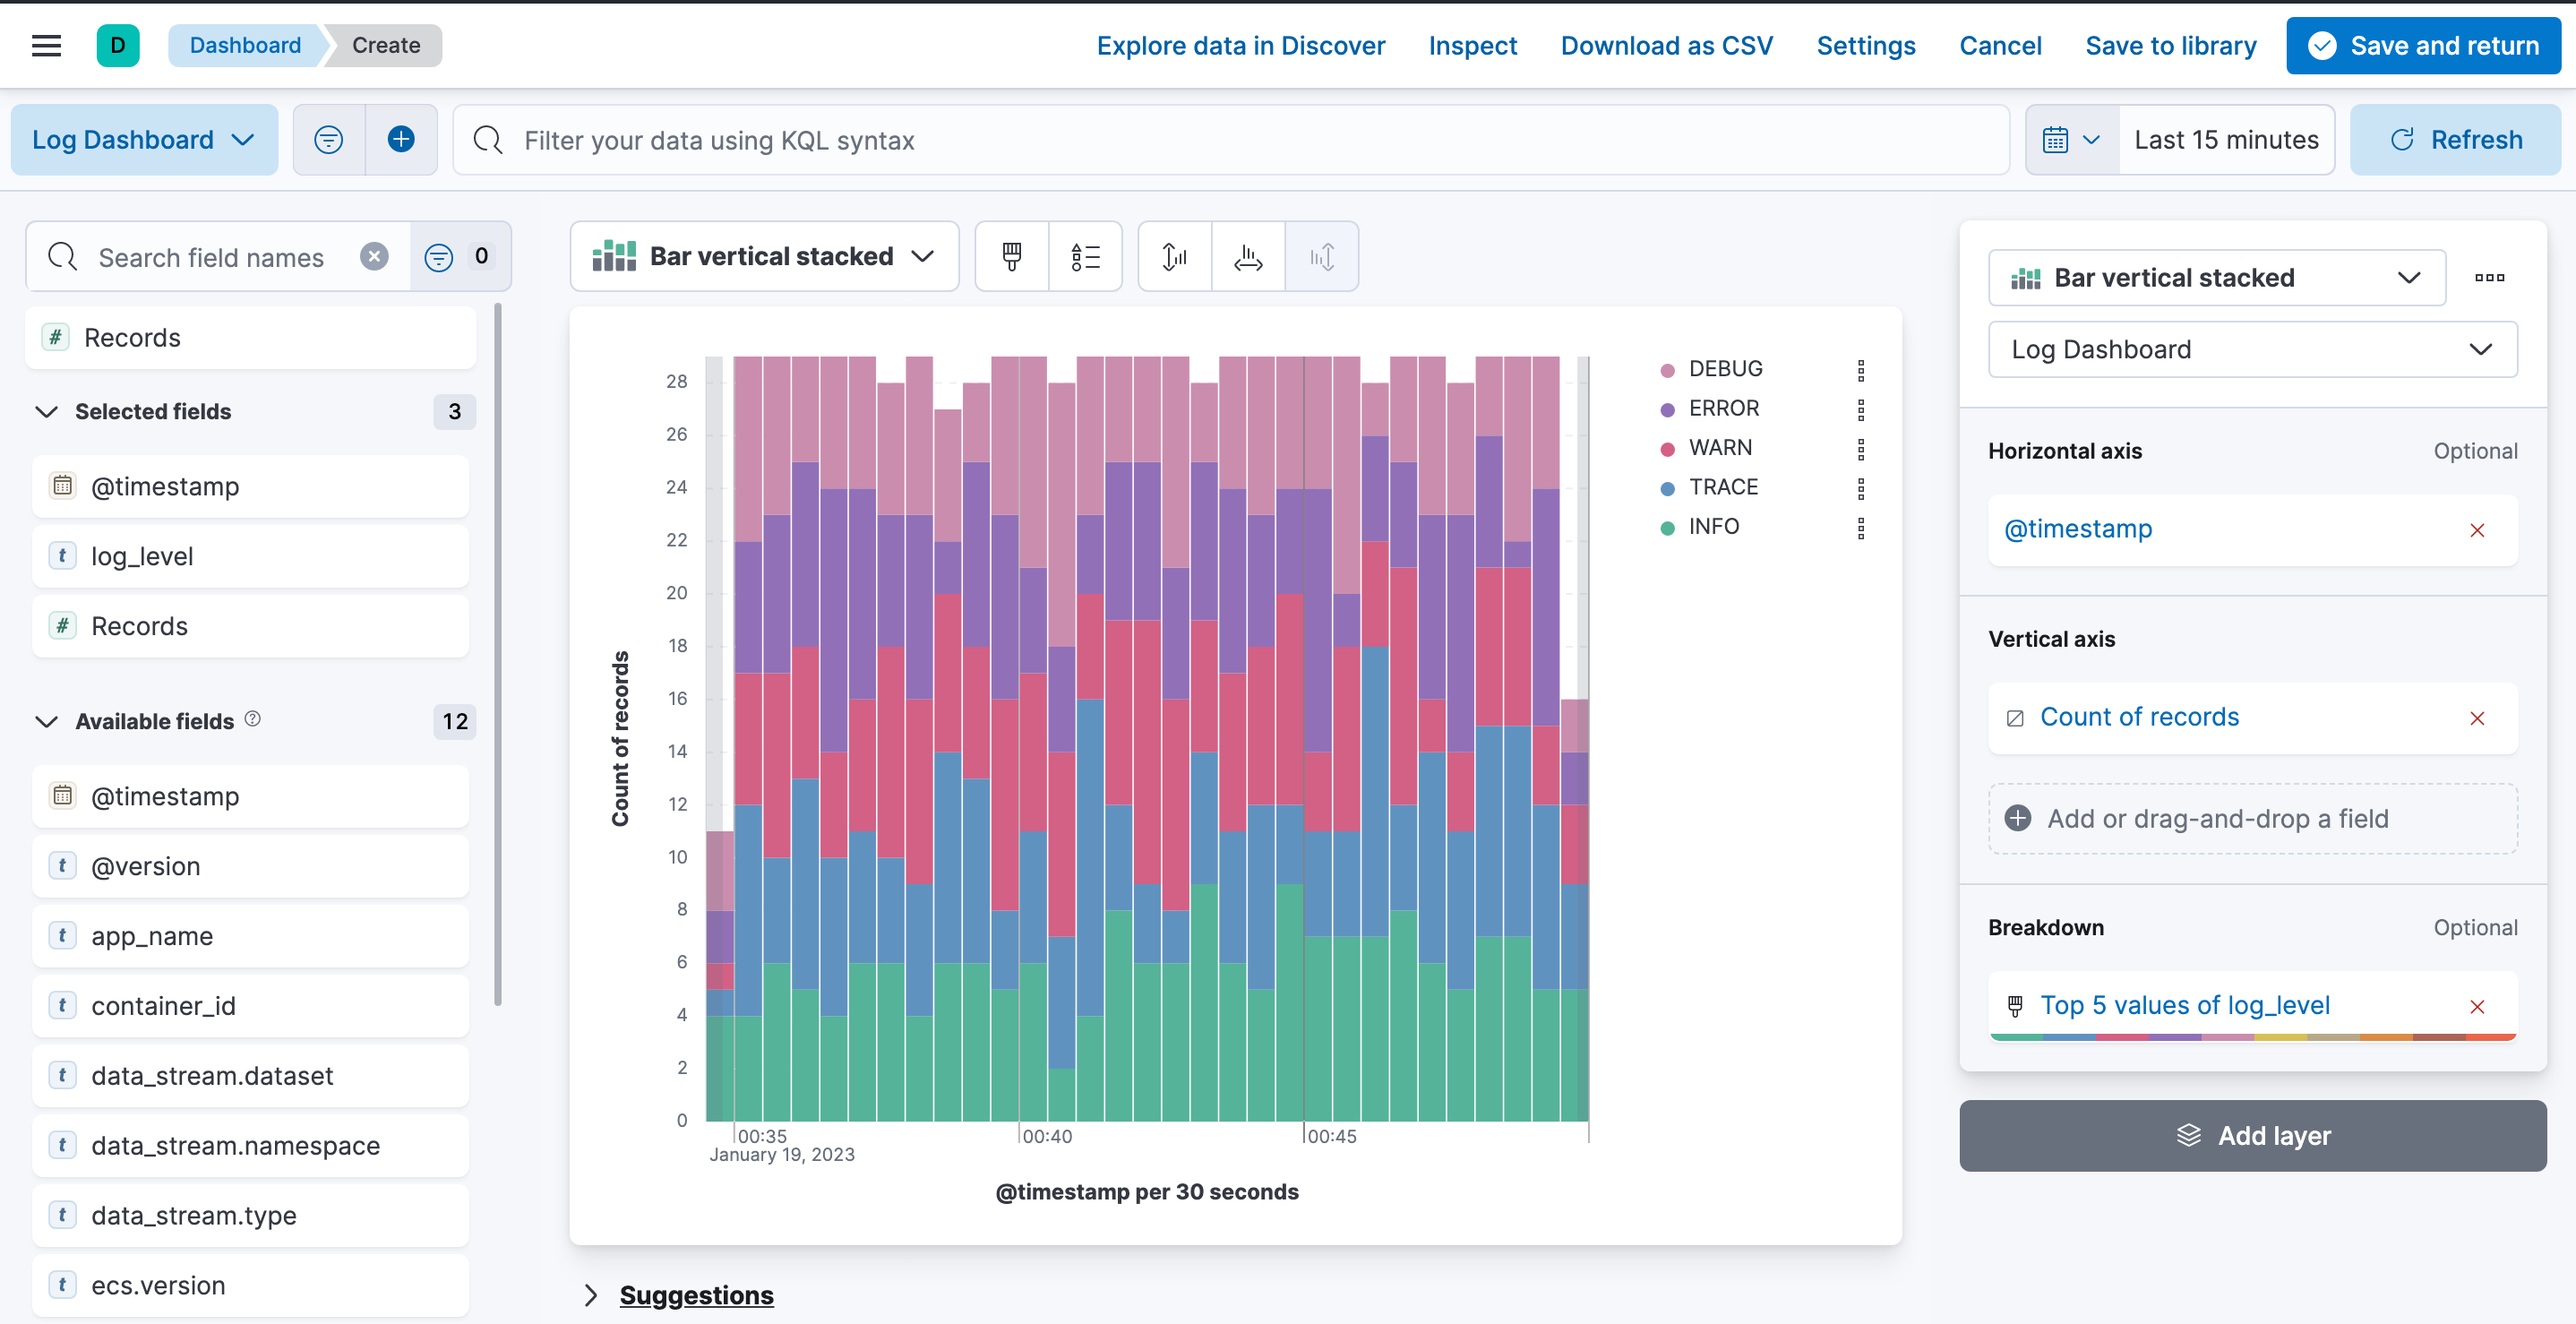Remove @timestamp from Horizontal axis
Viewport: 2576px width, 1324px height.
pyautogui.click(x=2477, y=531)
